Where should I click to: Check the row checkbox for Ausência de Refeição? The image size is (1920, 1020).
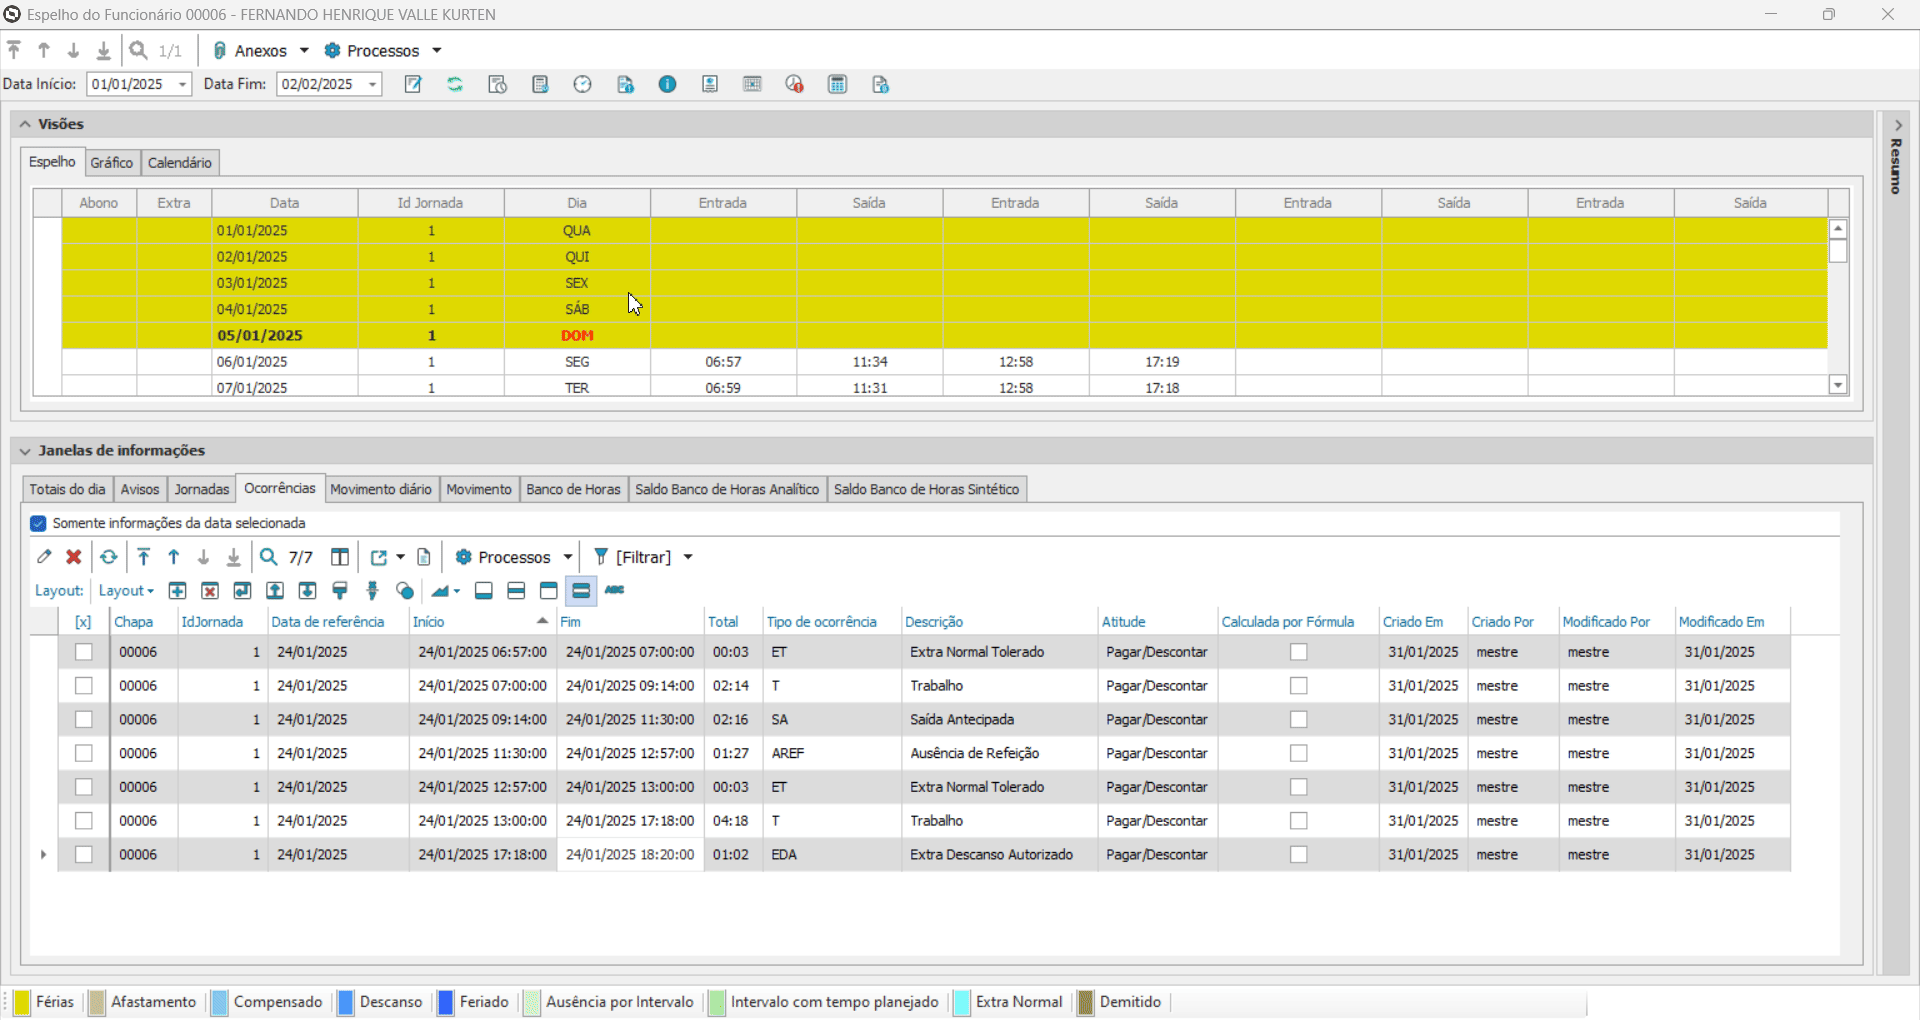pos(84,754)
